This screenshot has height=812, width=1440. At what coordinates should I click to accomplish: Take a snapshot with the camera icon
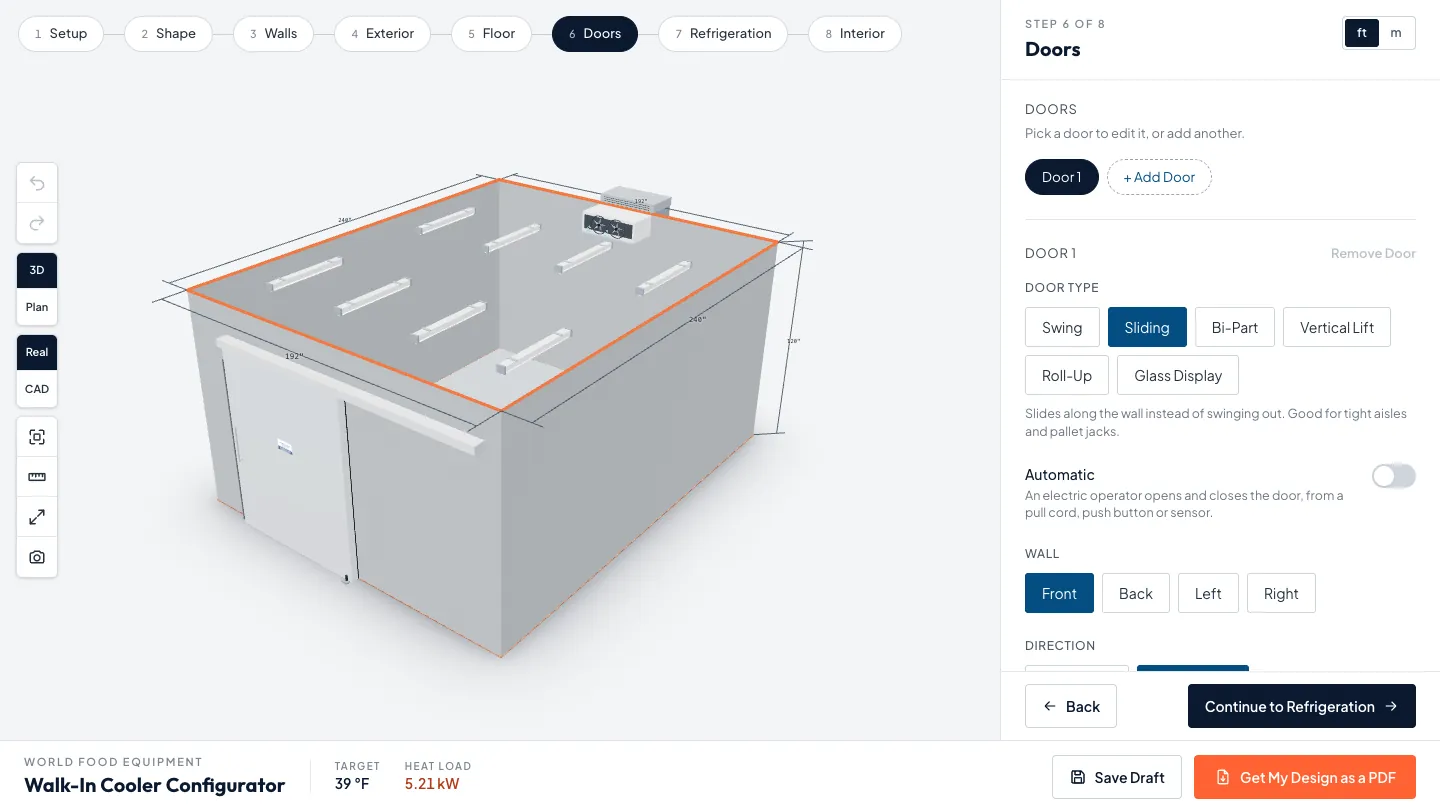pyautogui.click(x=37, y=557)
